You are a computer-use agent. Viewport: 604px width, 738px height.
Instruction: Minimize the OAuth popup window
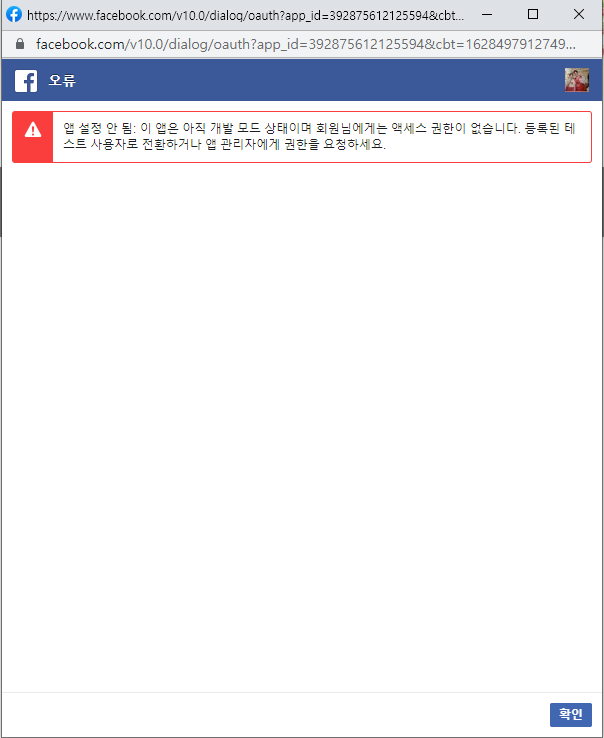[487, 15]
